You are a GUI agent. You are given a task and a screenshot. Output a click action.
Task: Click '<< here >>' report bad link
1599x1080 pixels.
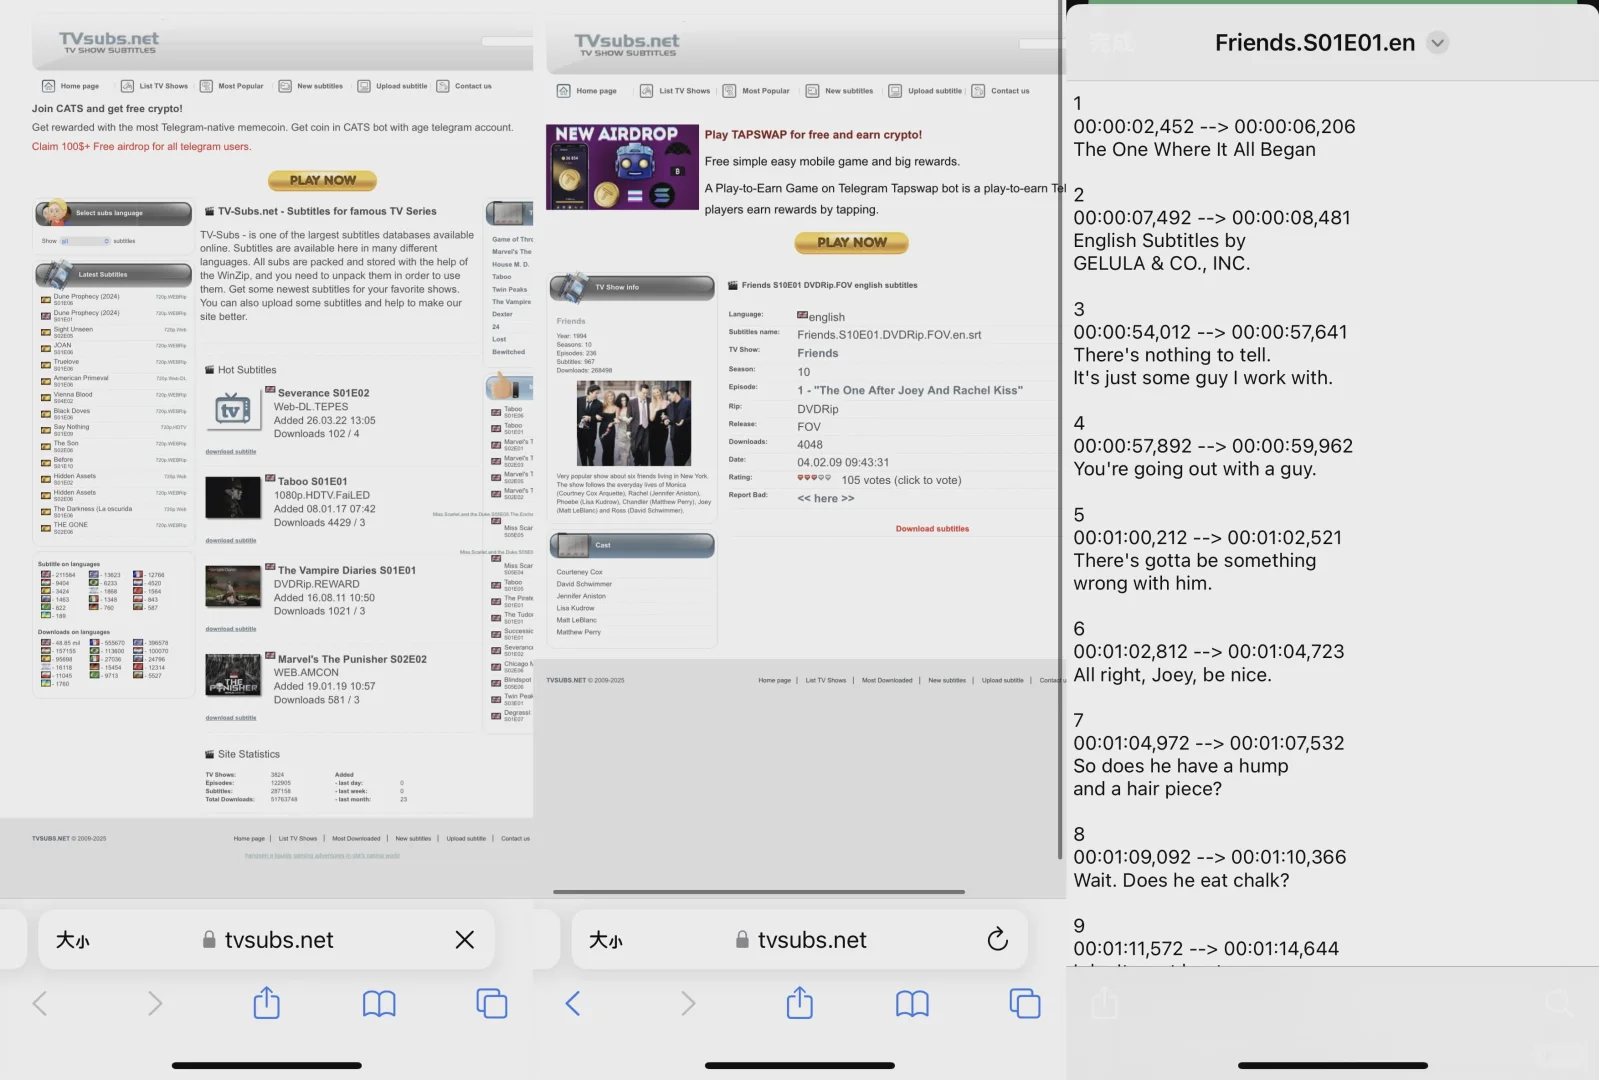click(x=825, y=498)
